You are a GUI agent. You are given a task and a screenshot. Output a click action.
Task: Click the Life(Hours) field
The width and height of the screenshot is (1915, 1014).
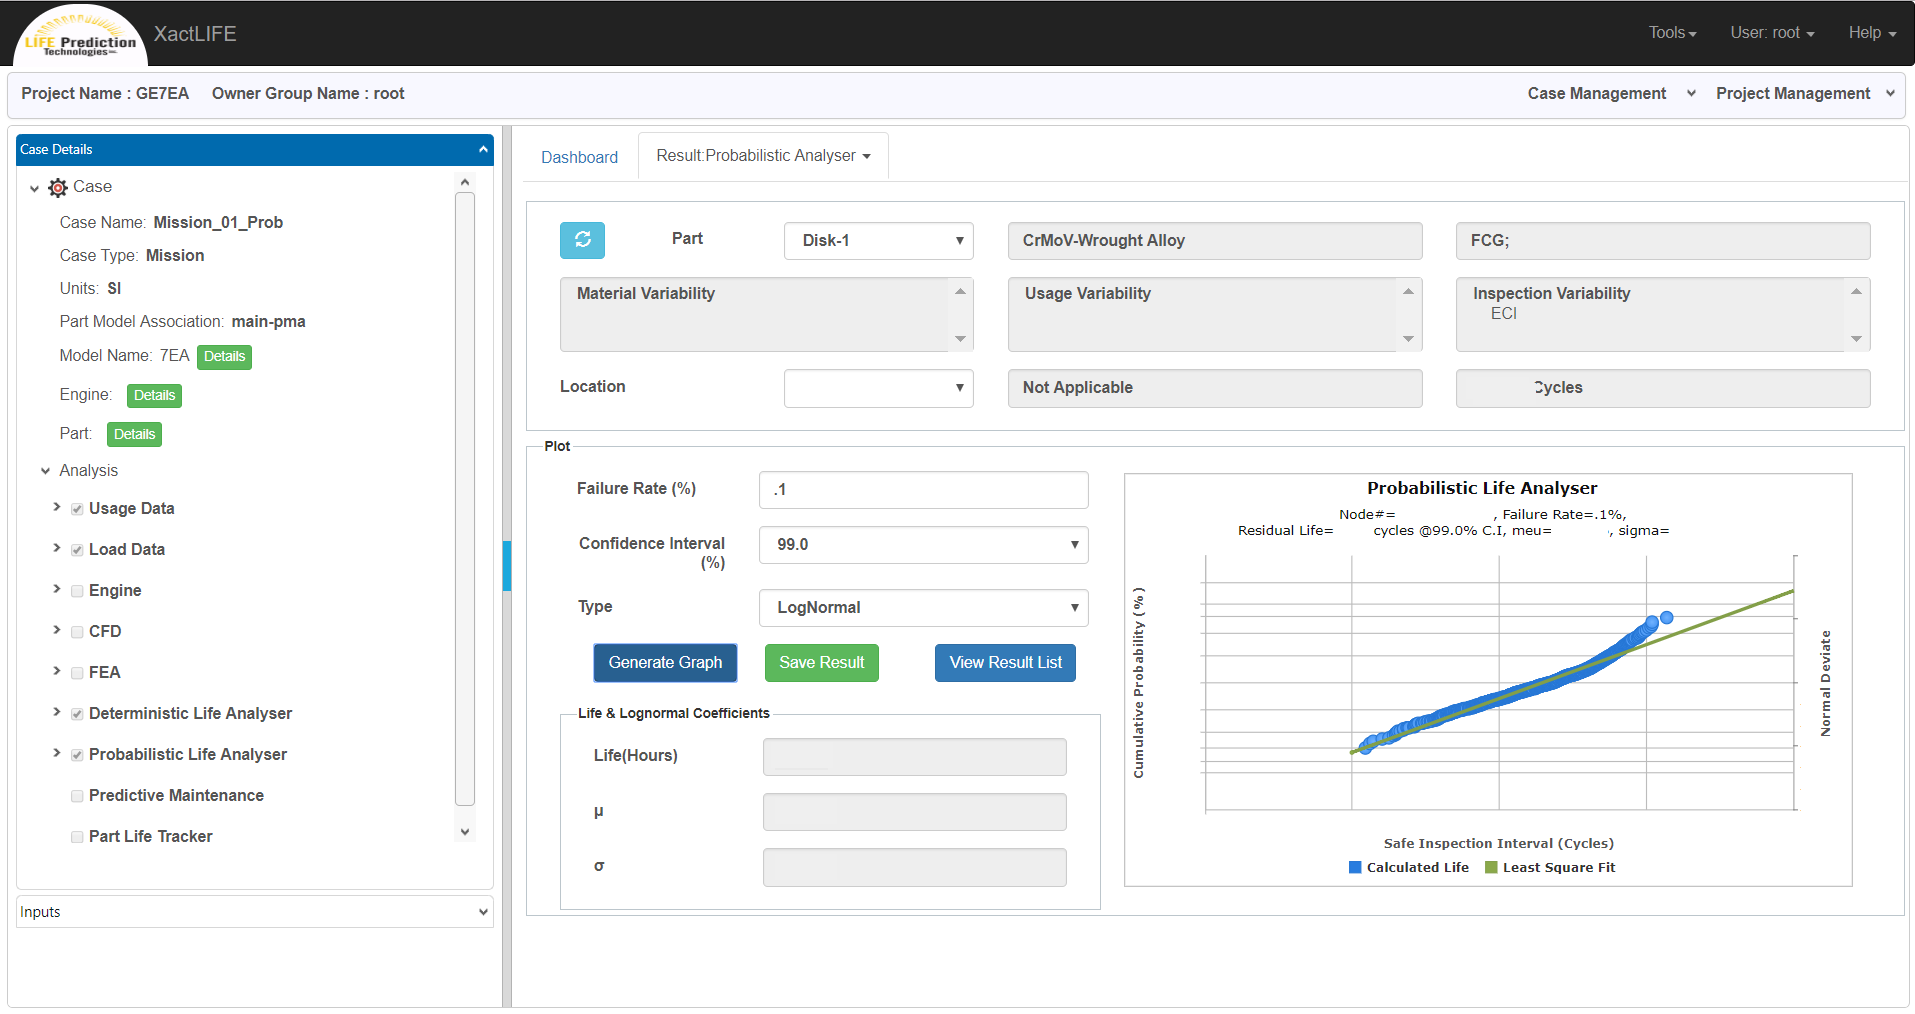point(914,757)
